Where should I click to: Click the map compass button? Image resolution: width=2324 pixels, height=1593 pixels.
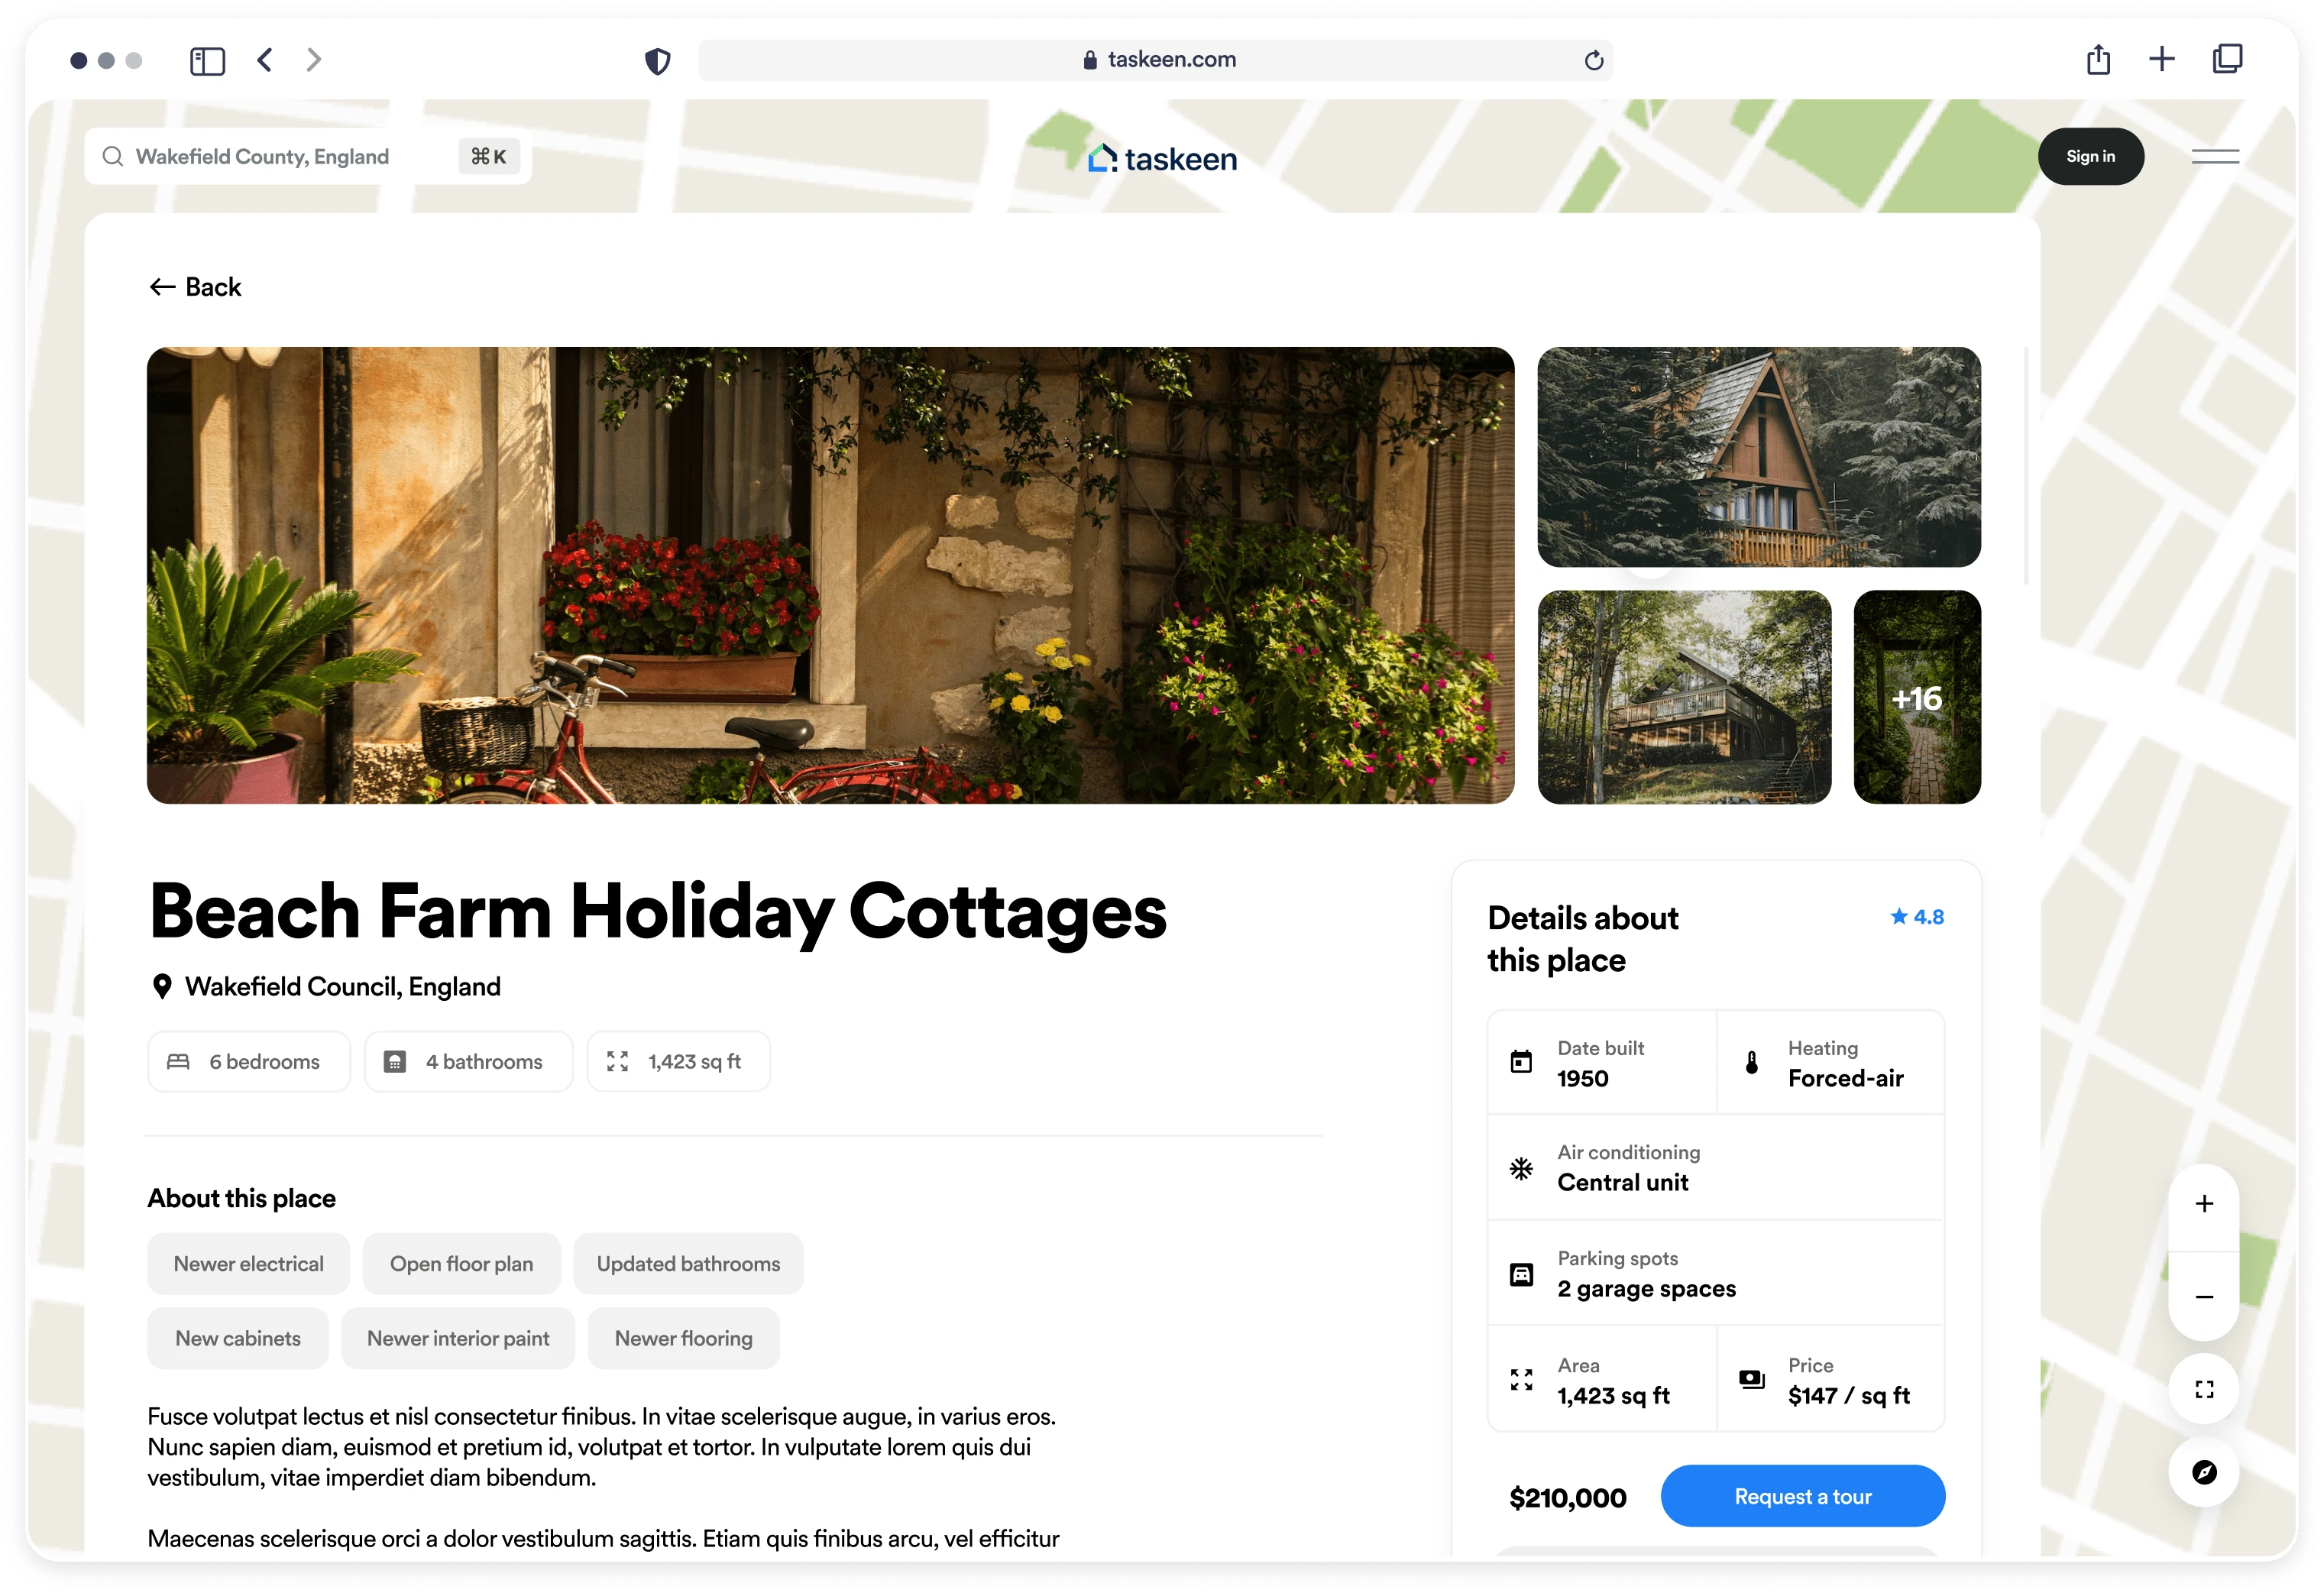pos(2203,1472)
